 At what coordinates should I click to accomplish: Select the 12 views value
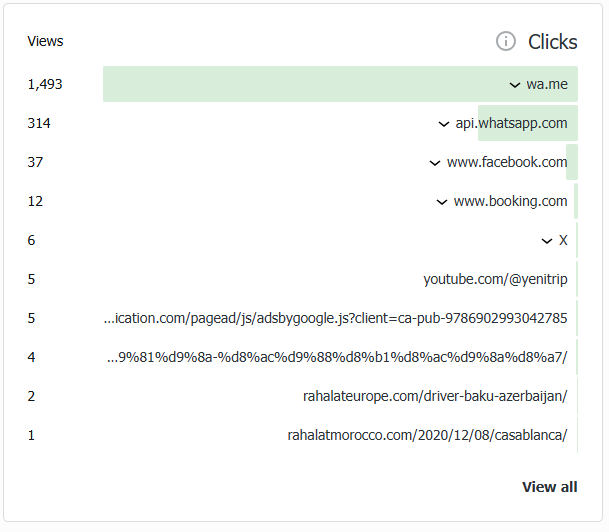35,201
